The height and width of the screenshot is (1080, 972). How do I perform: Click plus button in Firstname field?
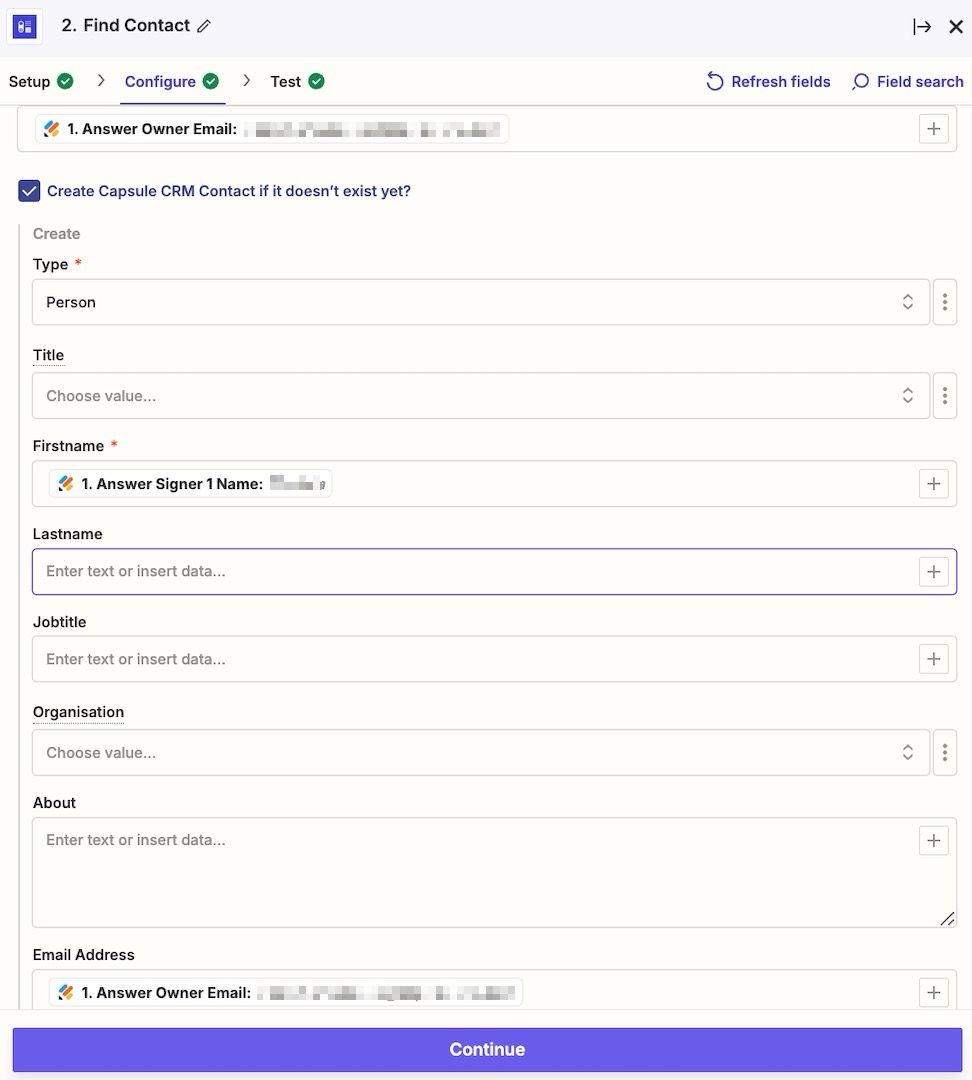pyautogui.click(x=933, y=484)
